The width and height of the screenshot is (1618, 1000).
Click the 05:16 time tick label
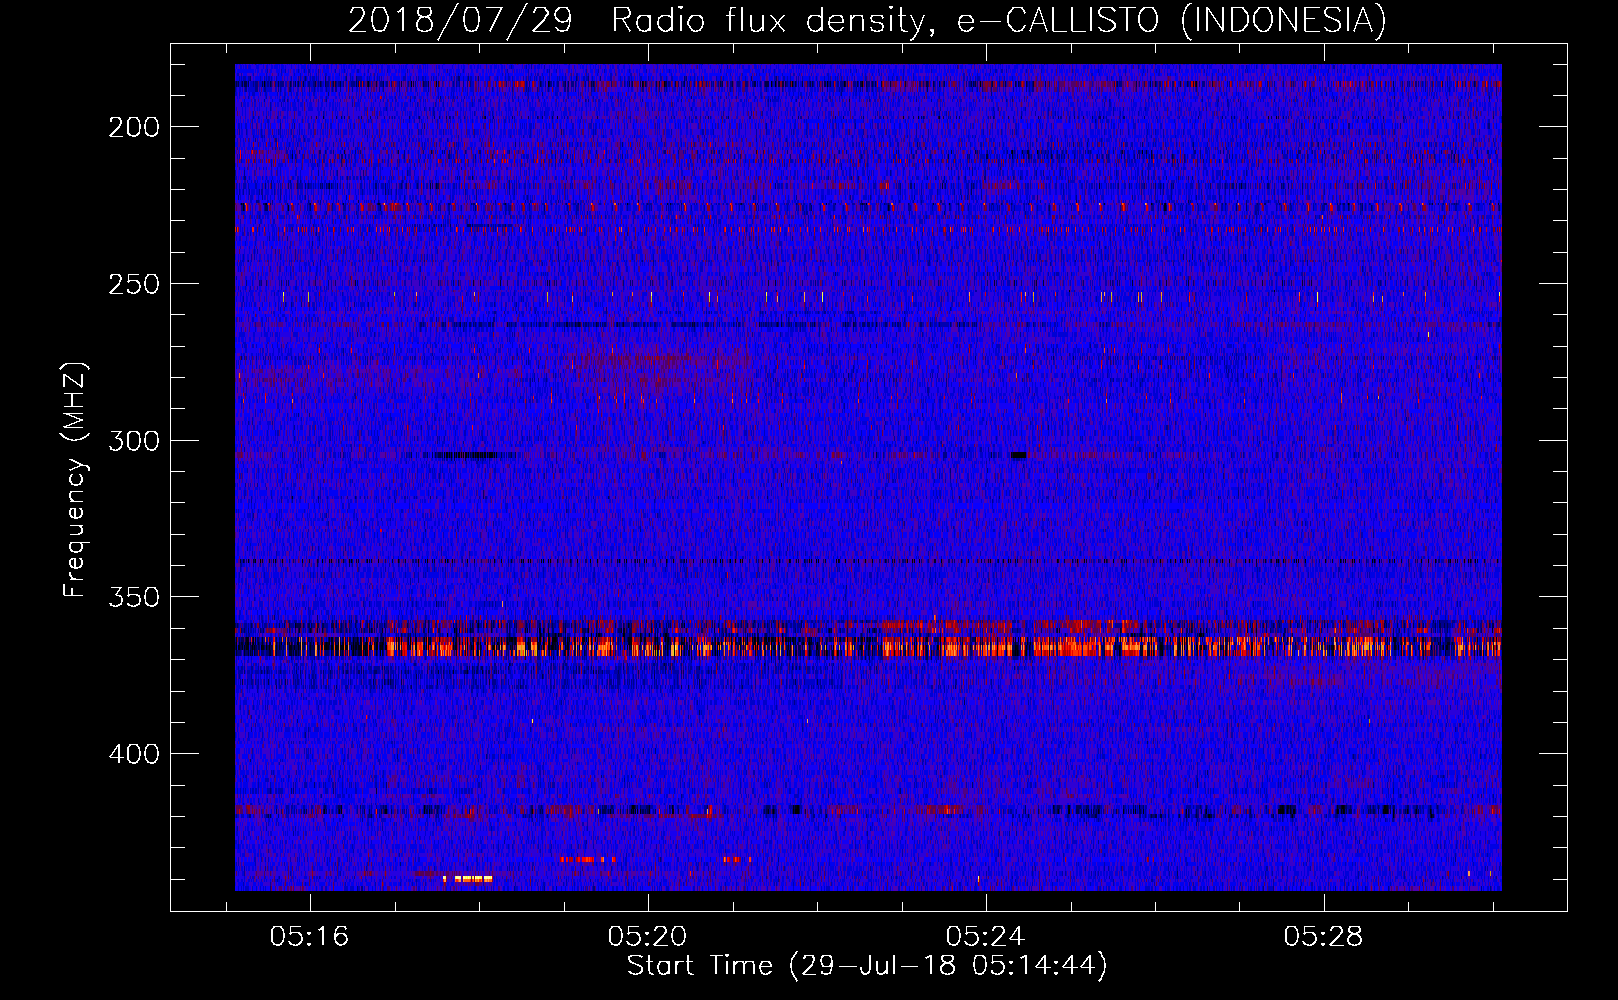(309, 937)
